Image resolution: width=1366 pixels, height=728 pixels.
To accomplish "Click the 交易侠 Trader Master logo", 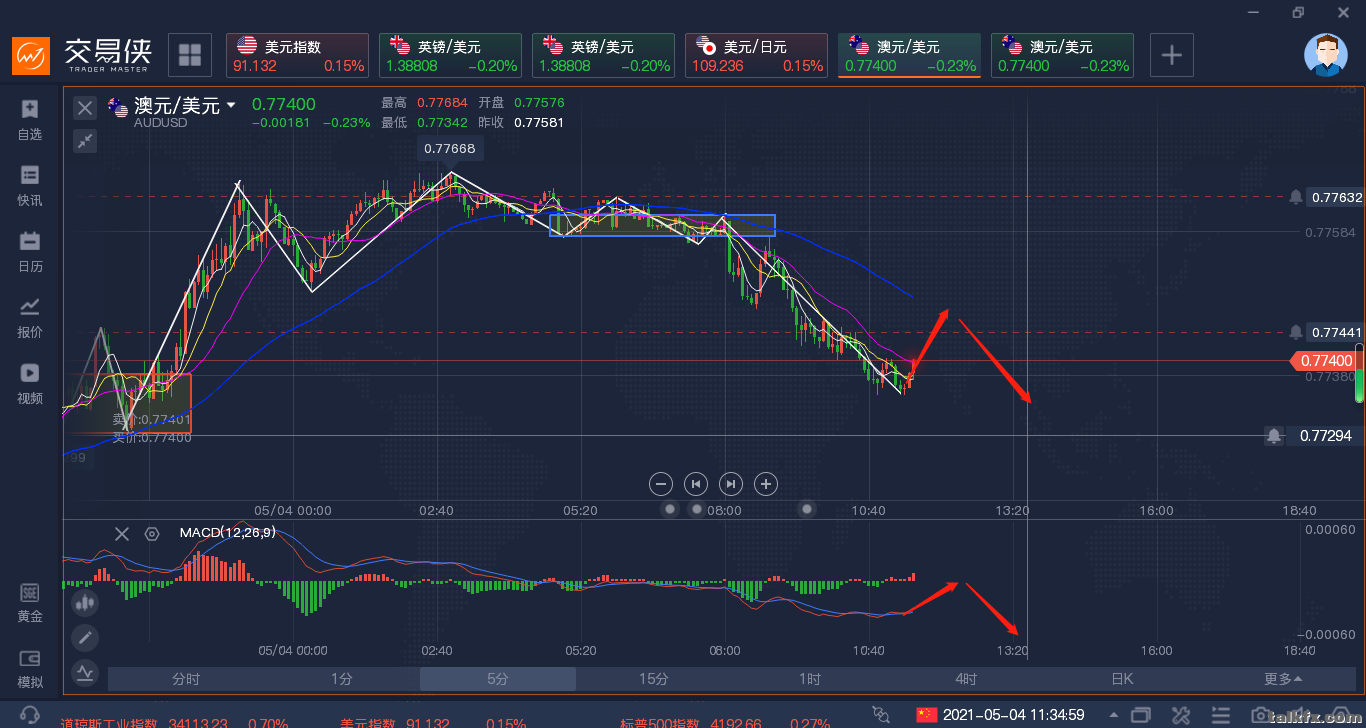I will (x=80, y=55).
